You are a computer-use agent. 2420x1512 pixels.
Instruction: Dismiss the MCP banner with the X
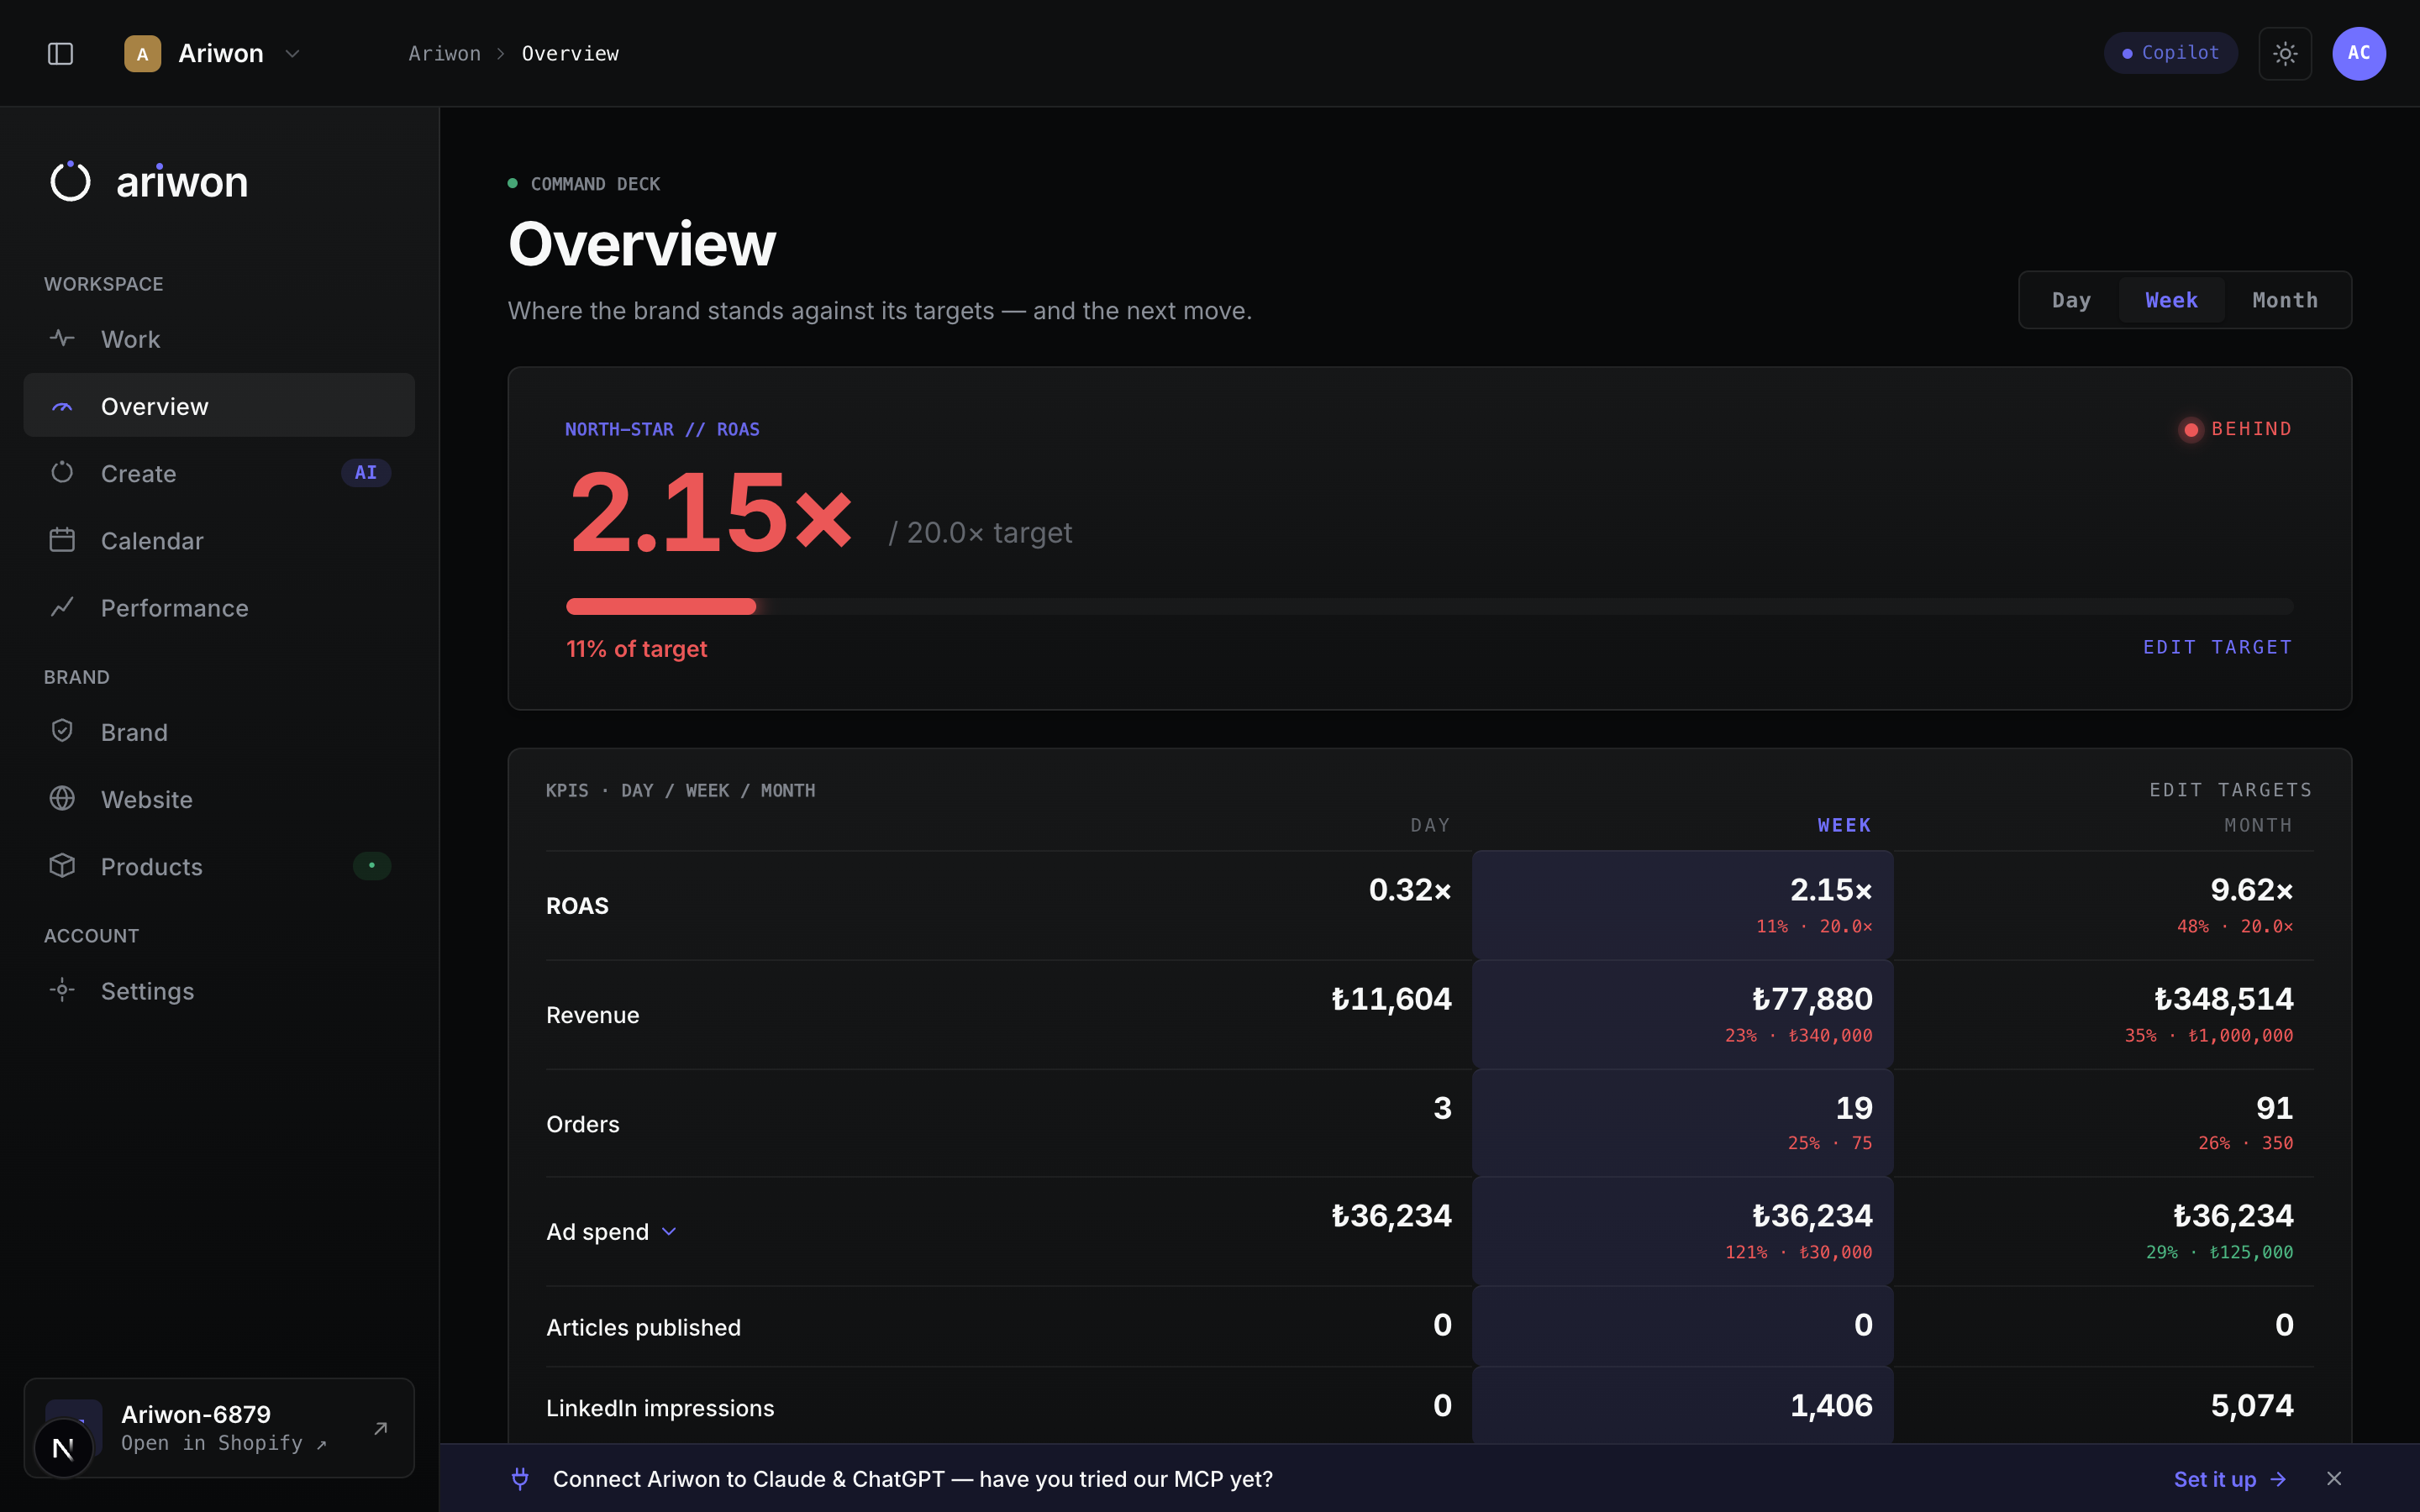2334,1479
